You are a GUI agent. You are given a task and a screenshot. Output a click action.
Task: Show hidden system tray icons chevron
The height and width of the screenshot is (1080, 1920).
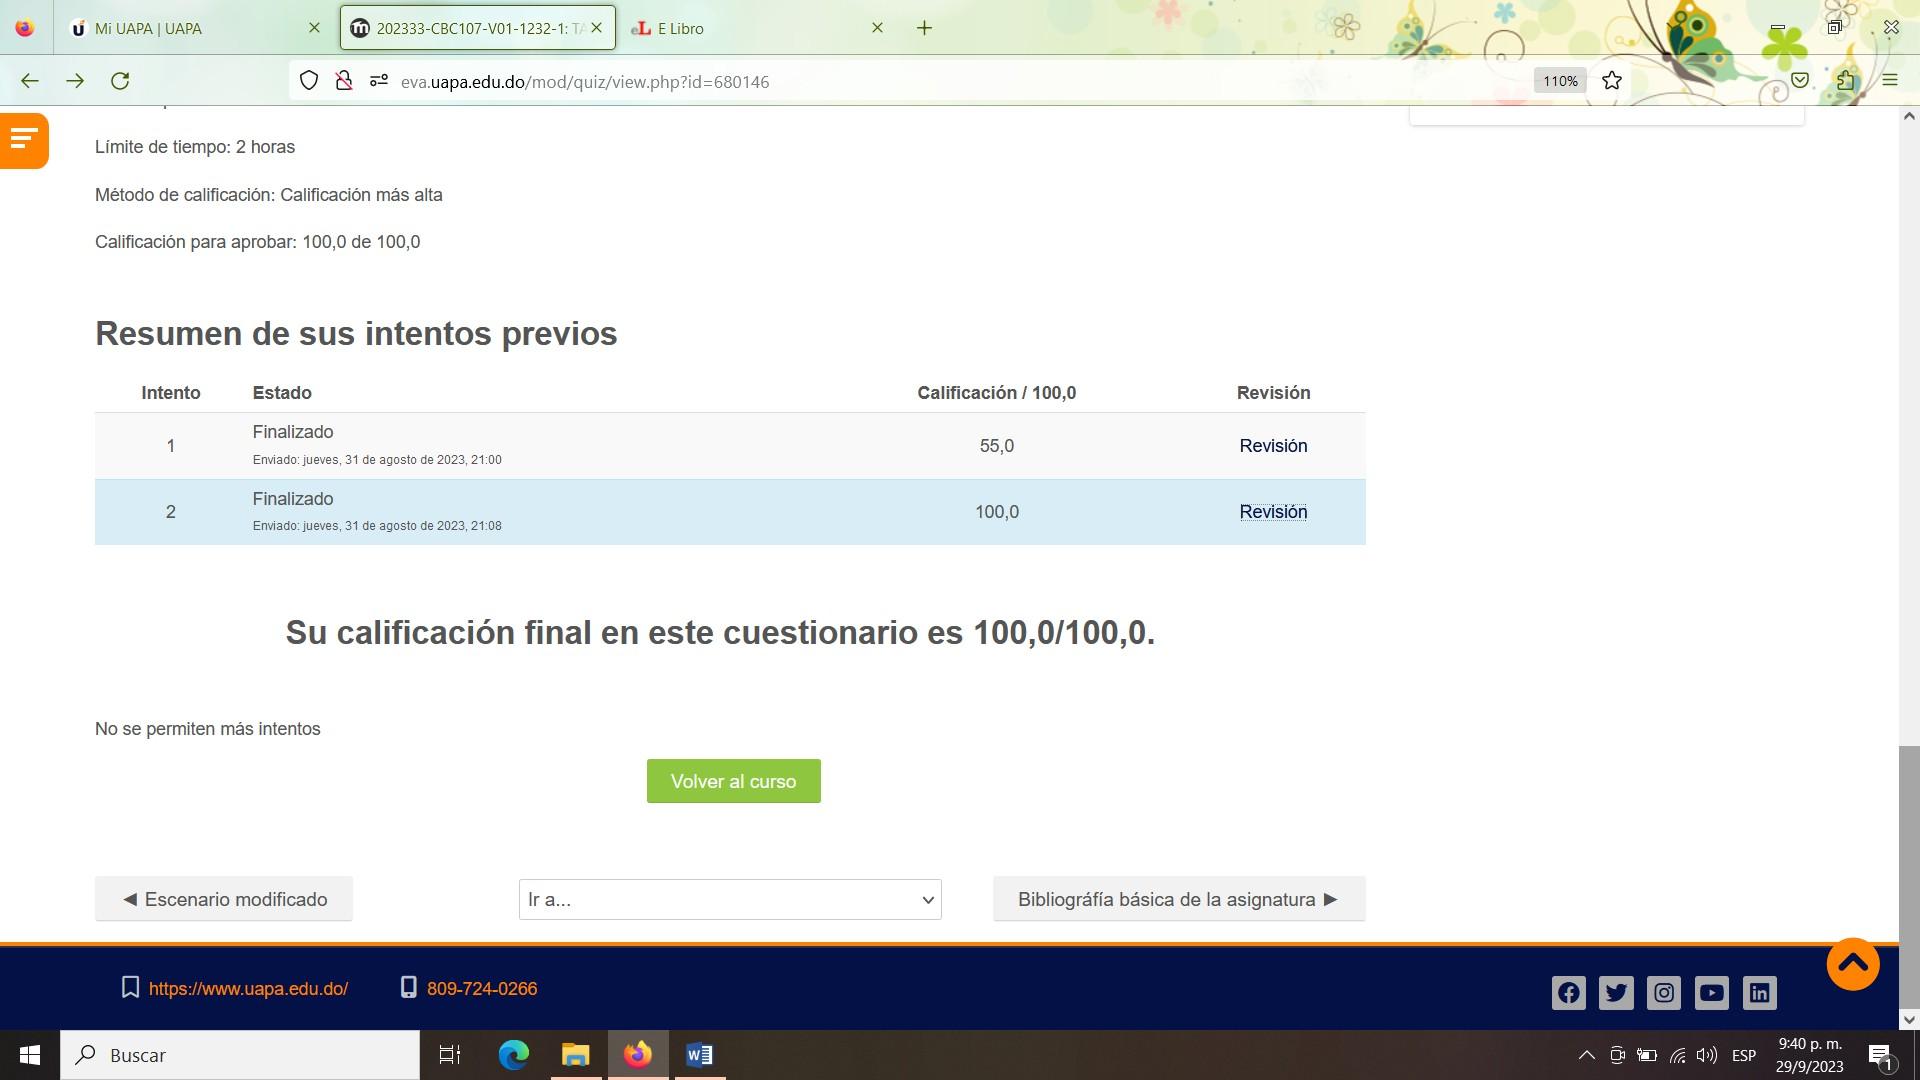[1586, 1055]
